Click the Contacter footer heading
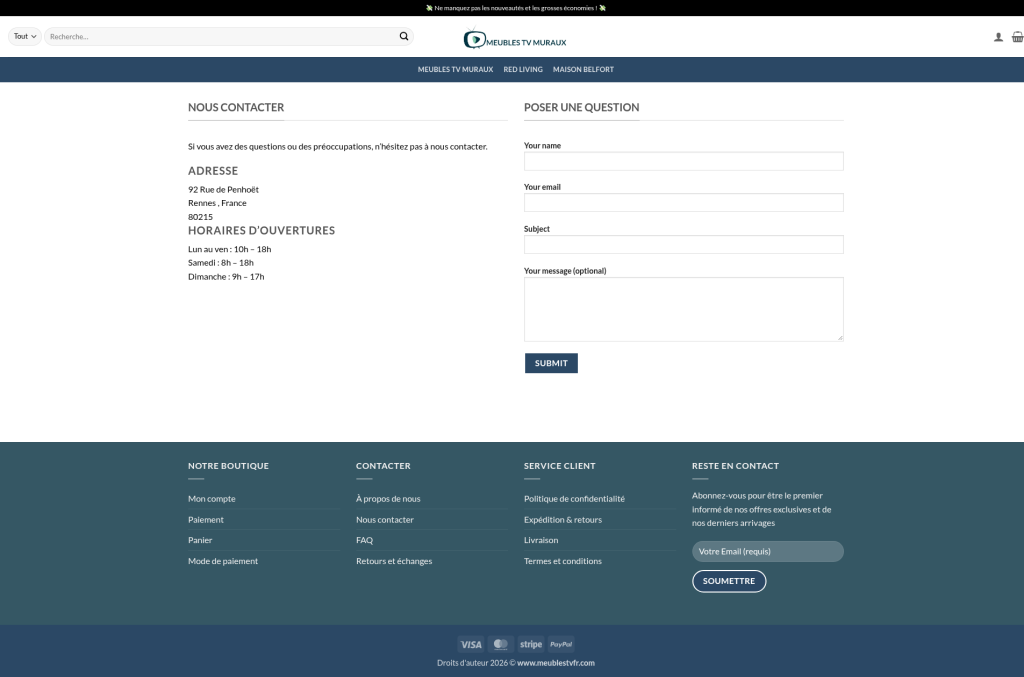This screenshot has width=1024, height=677. pyautogui.click(x=383, y=466)
